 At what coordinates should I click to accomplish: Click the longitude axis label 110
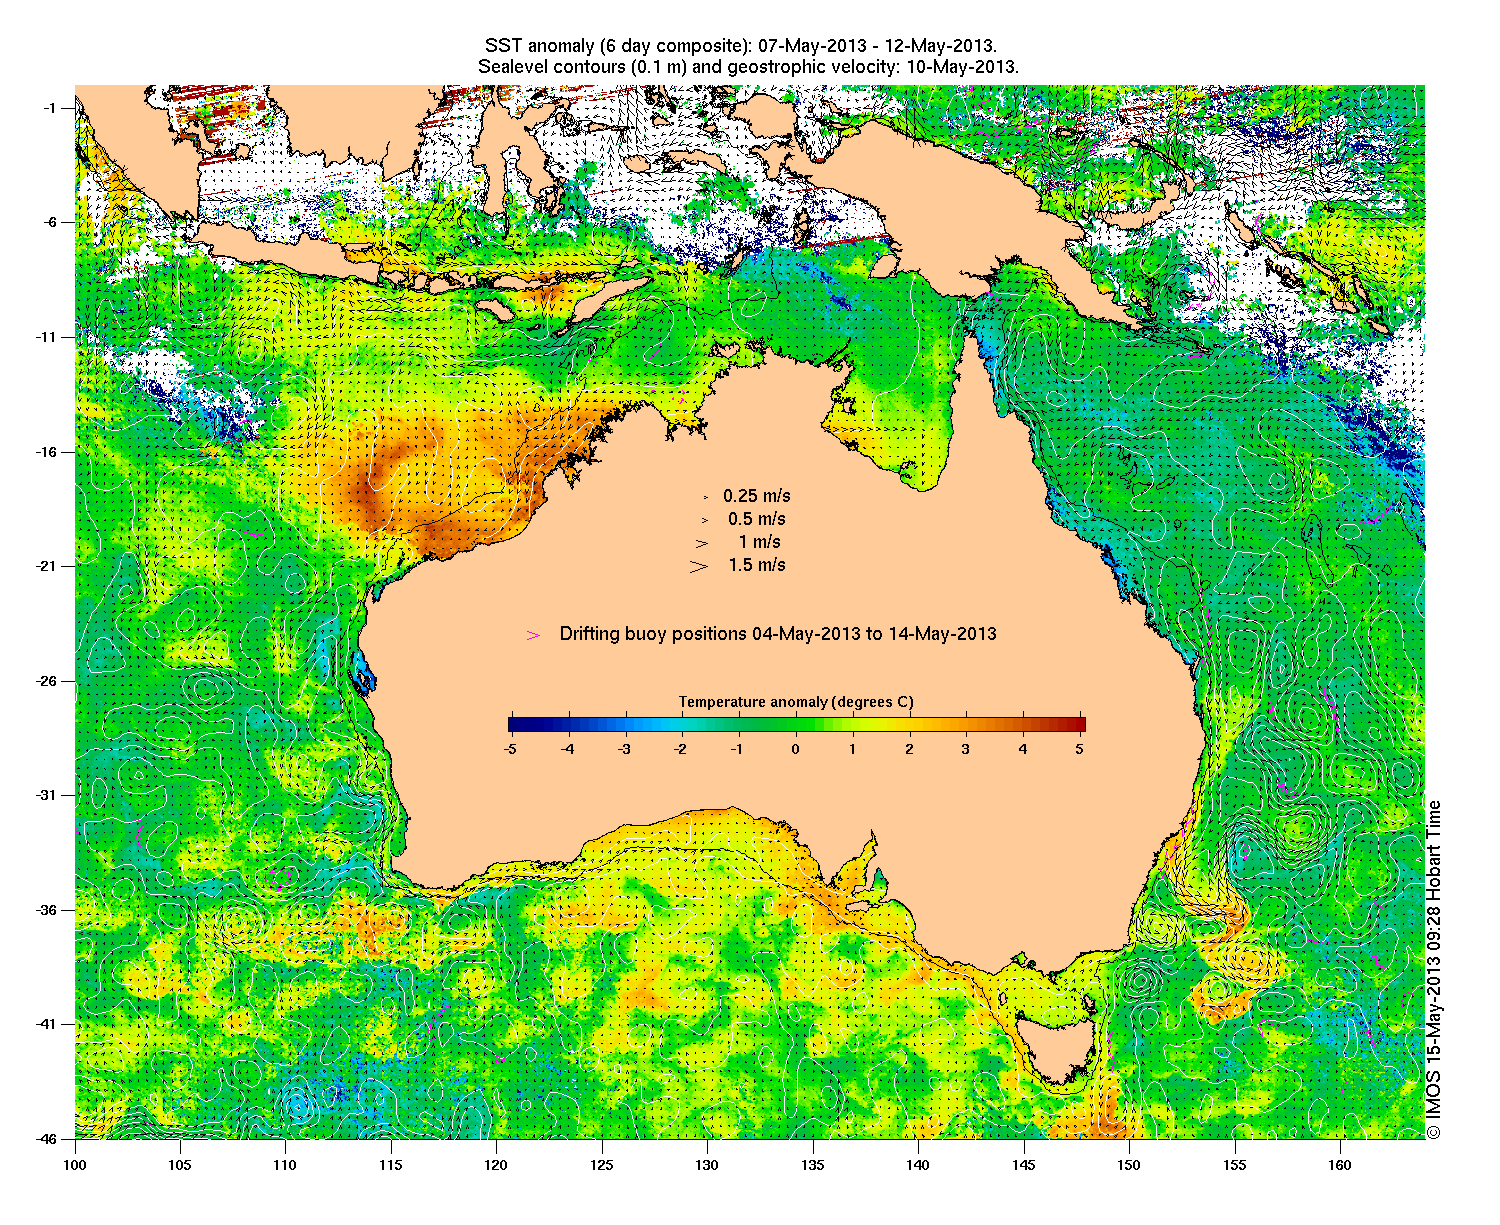[x=285, y=1165]
